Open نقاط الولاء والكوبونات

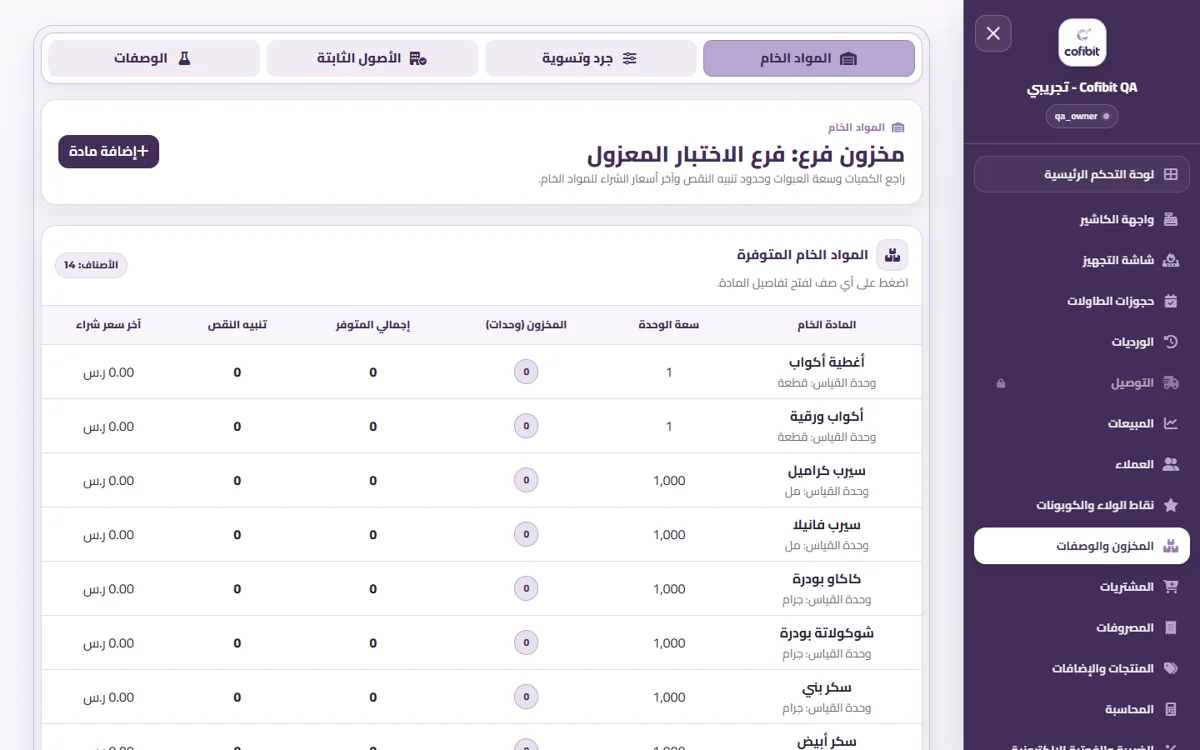pos(1082,505)
